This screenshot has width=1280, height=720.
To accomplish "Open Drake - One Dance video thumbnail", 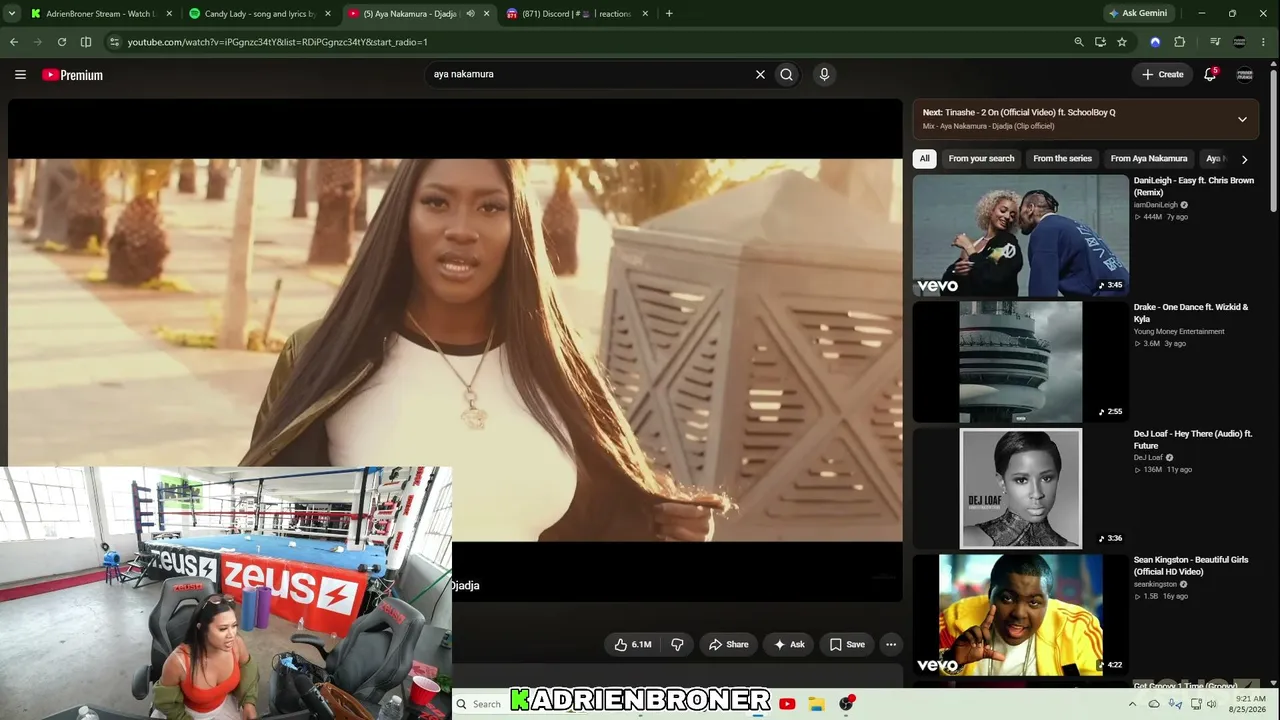I will [1021, 362].
